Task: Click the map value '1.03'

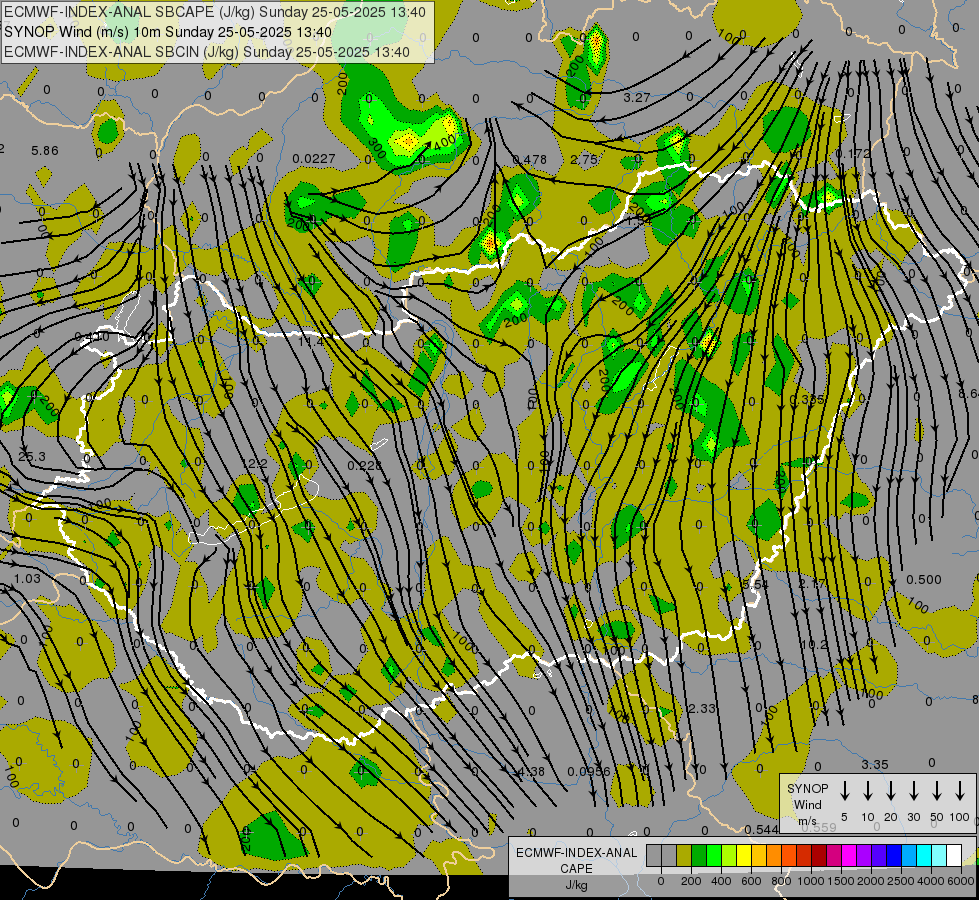Action: [27, 578]
